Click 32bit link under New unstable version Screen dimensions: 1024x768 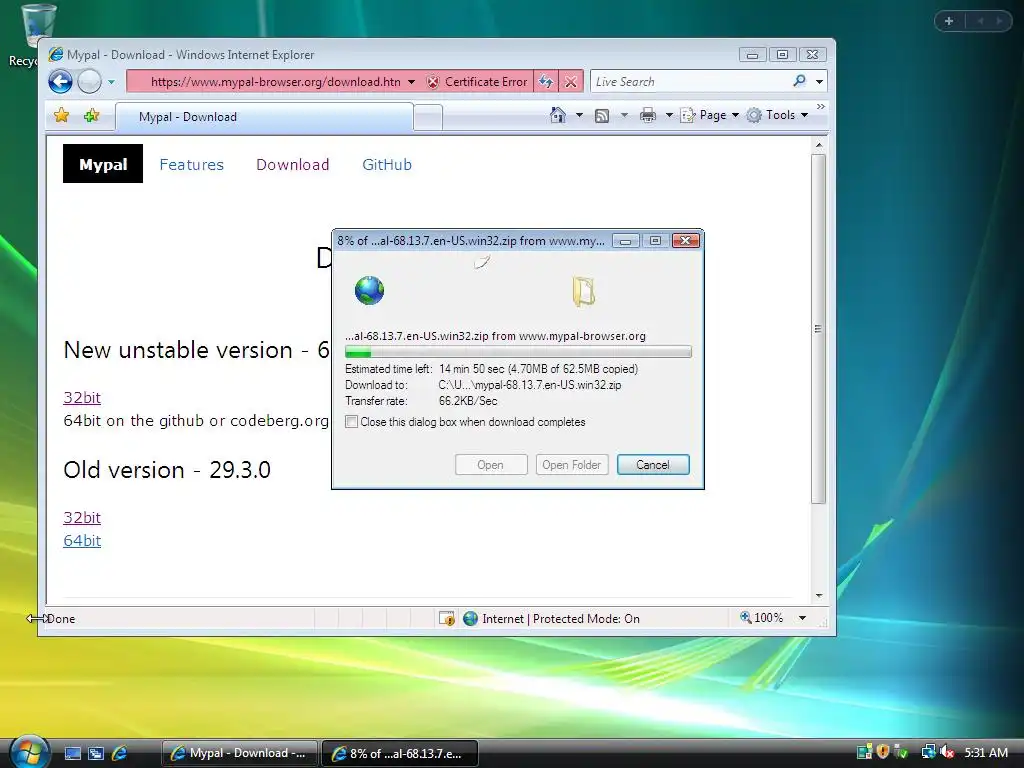[82, 397]
